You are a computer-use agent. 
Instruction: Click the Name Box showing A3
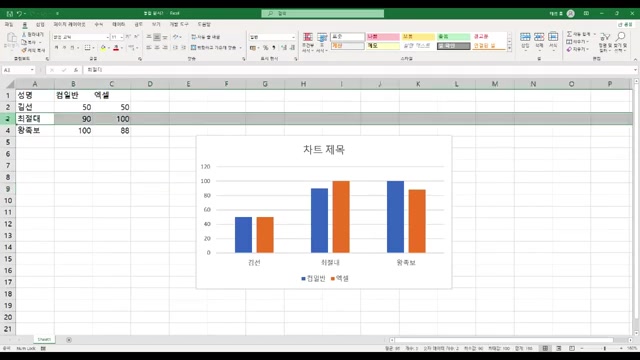click(x=18, y=70)
